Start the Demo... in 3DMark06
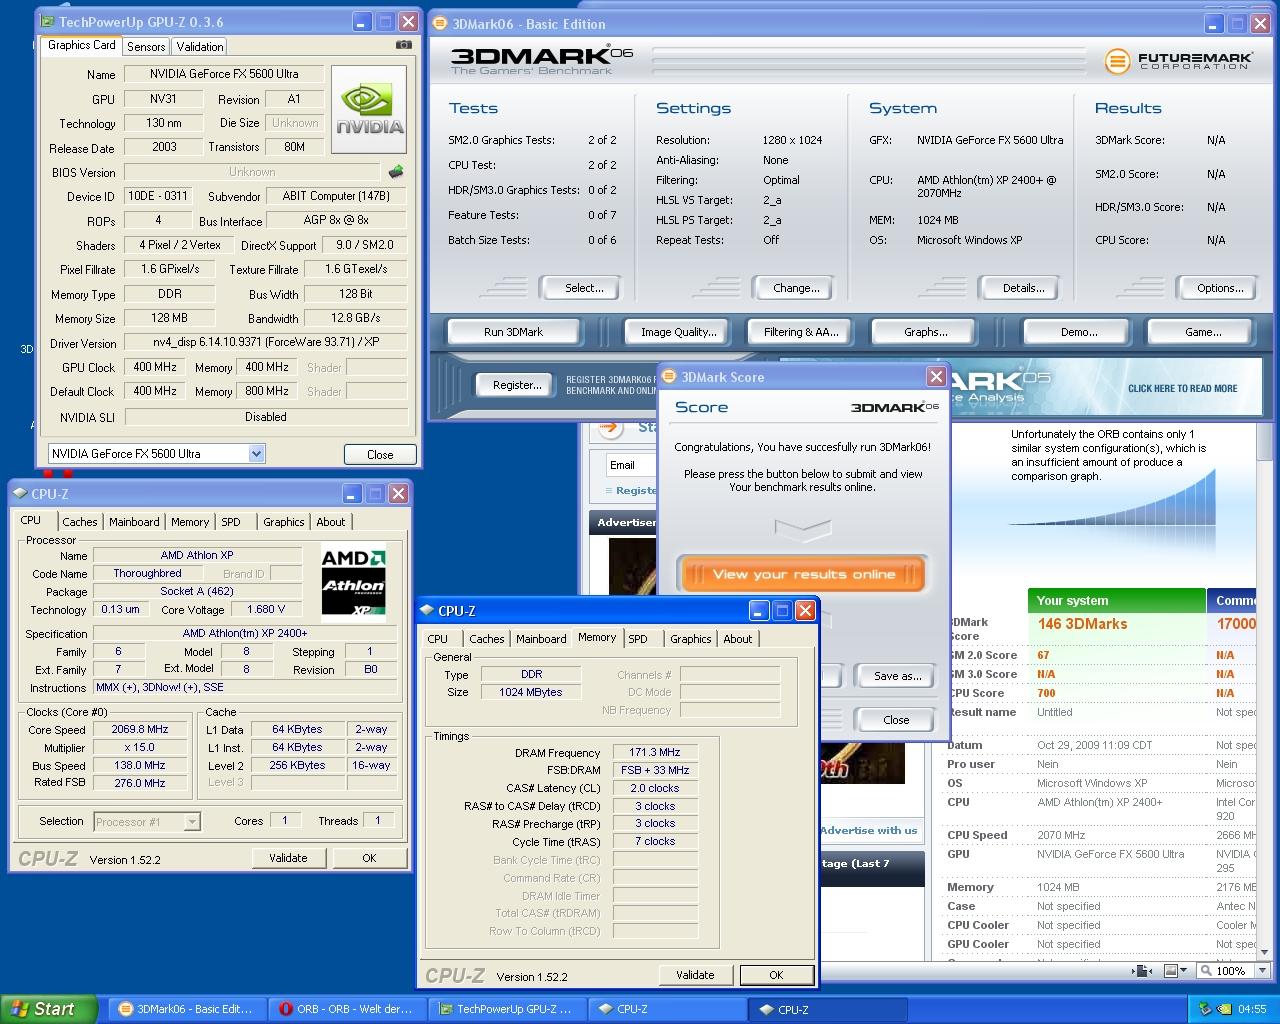This screenshot has height=1024, width=1280. (x=1079, y=332)
